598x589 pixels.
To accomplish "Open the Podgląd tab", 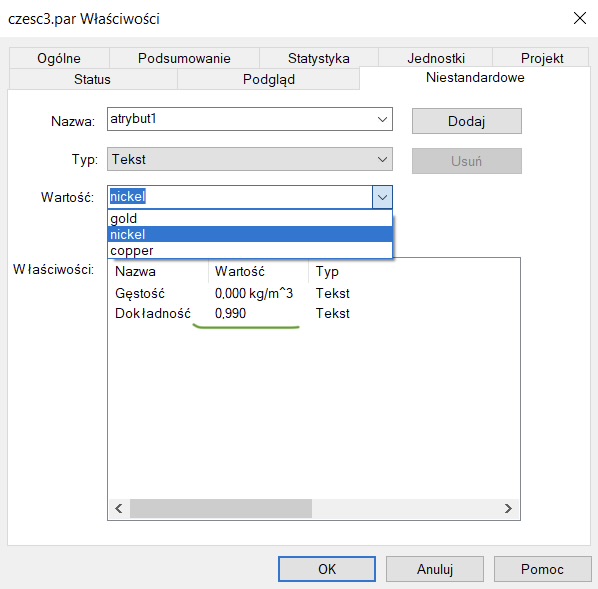I will pyautogui.click(x=268, y=79).
